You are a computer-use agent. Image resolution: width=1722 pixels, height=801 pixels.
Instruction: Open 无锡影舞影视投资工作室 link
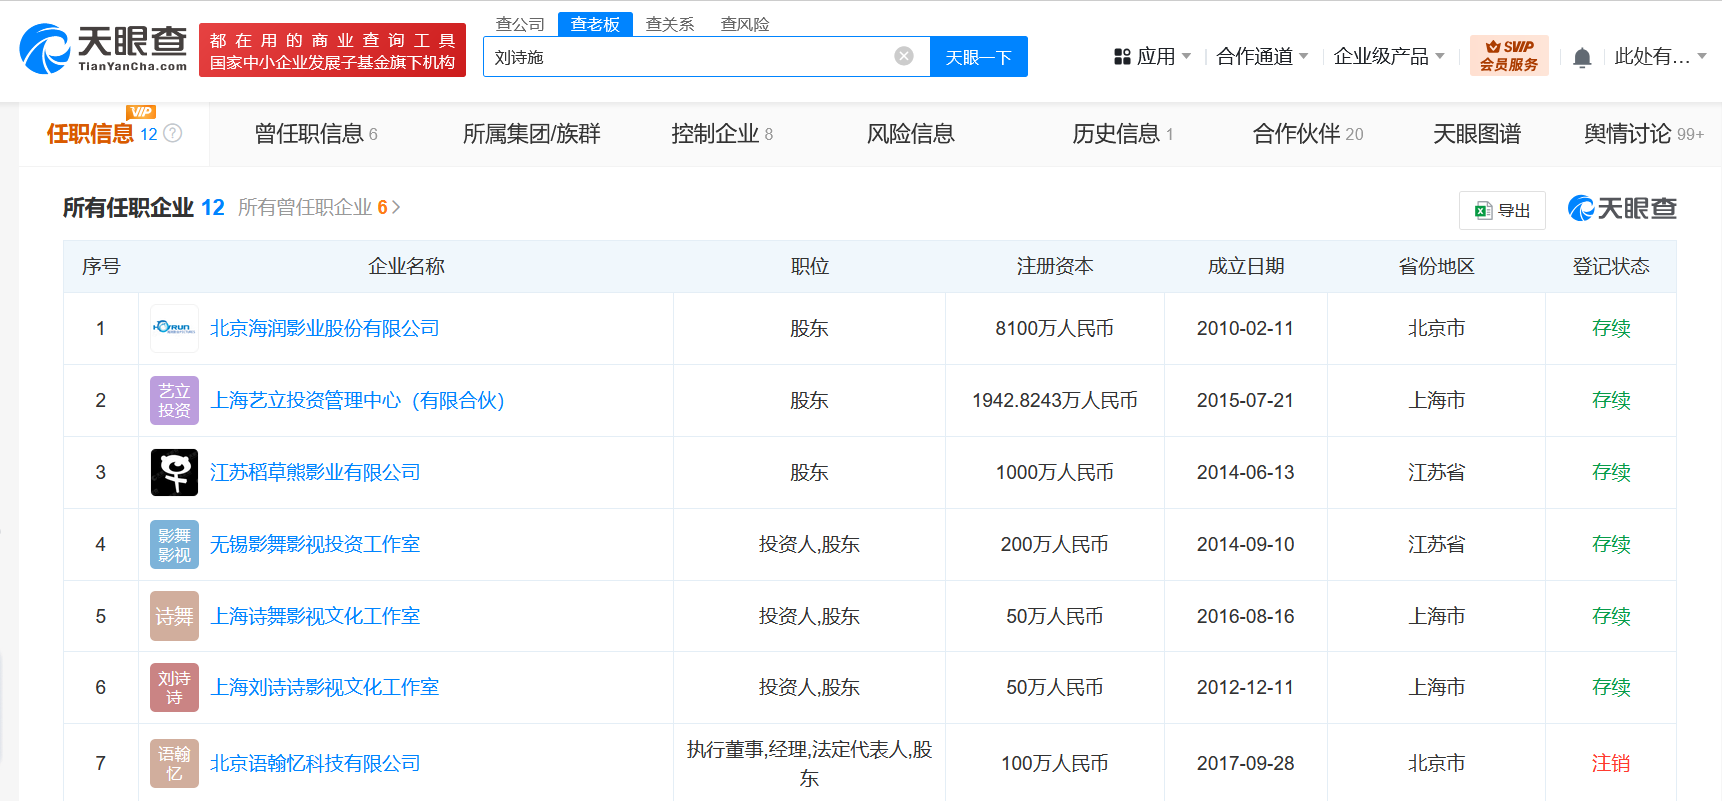[x=315, y=544]
